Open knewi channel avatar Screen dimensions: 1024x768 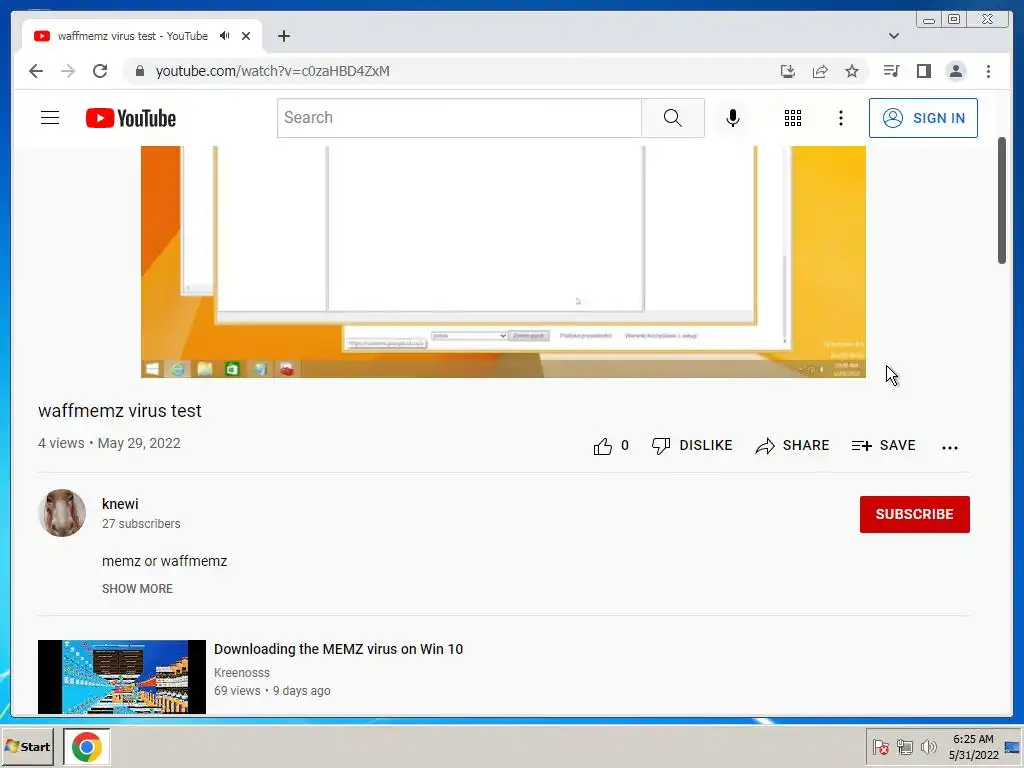point(62,513)
